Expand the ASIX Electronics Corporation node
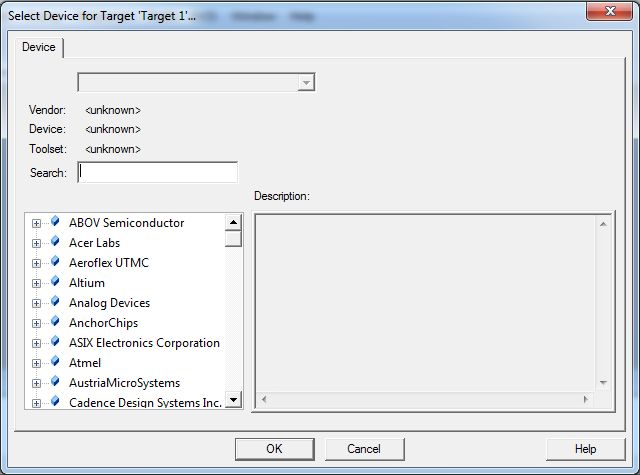Screen dimensions: 640x475 point(37,344)
